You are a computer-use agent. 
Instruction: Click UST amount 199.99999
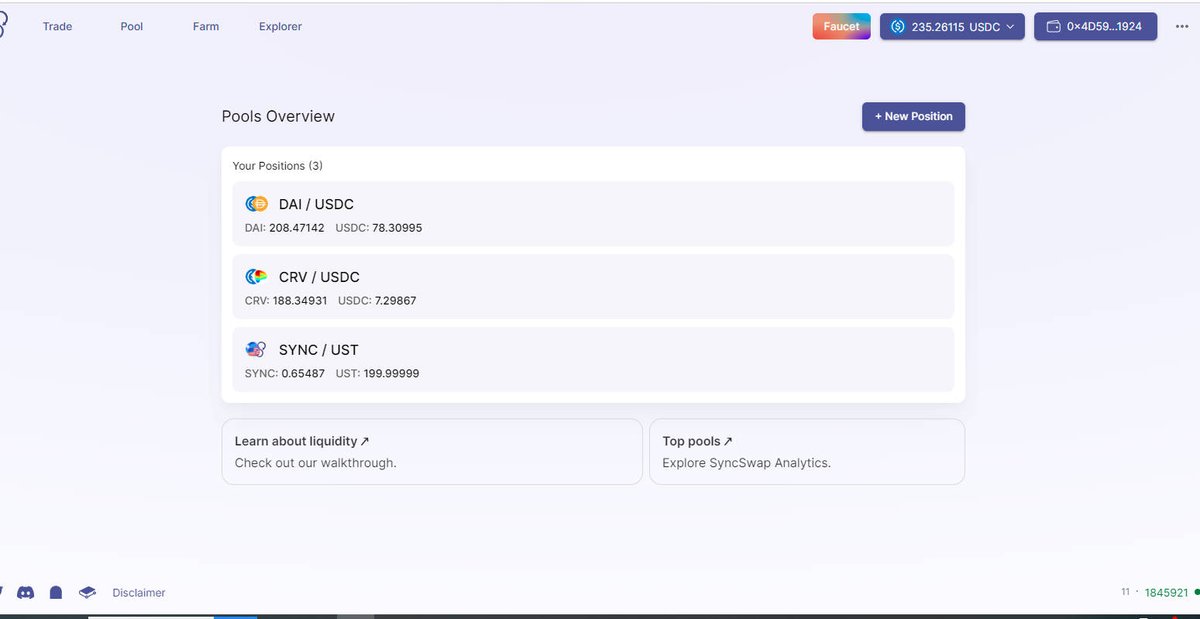click(x=391, y=374)
